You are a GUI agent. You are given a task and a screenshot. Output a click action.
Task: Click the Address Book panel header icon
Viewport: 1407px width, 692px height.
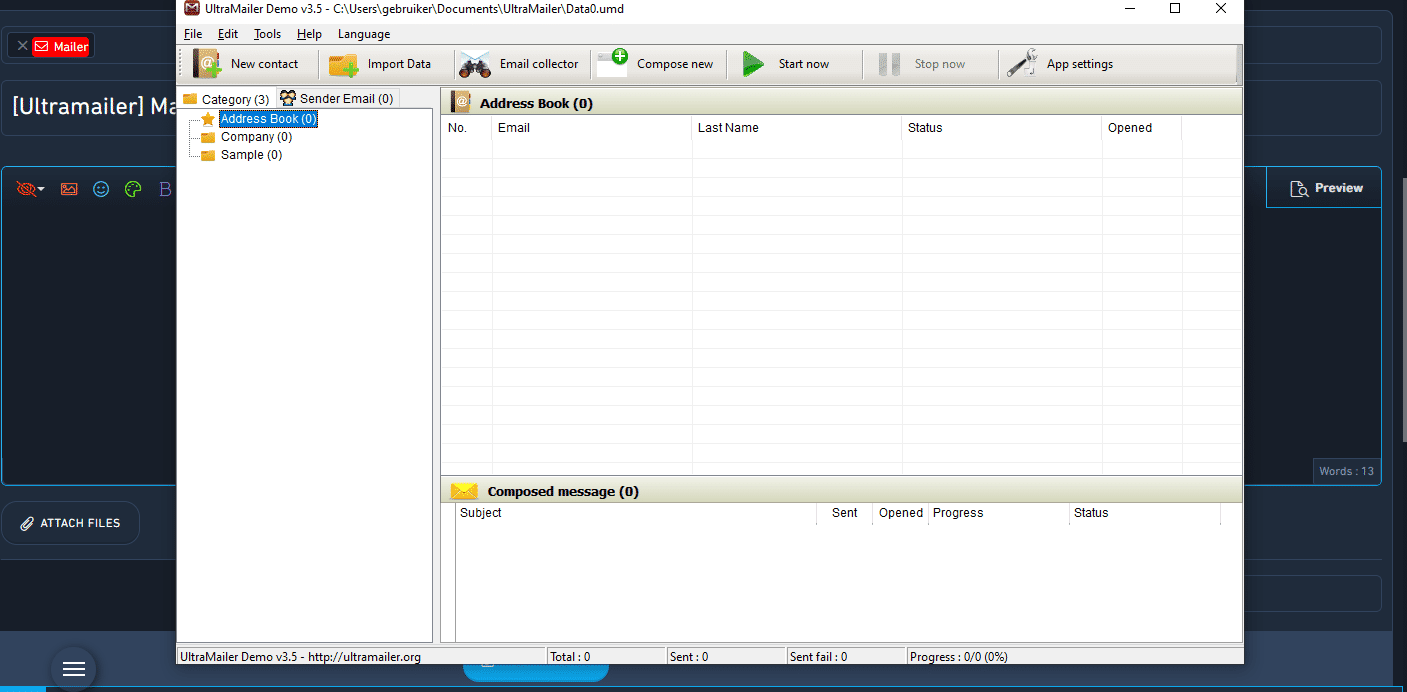tap(461, 102)
